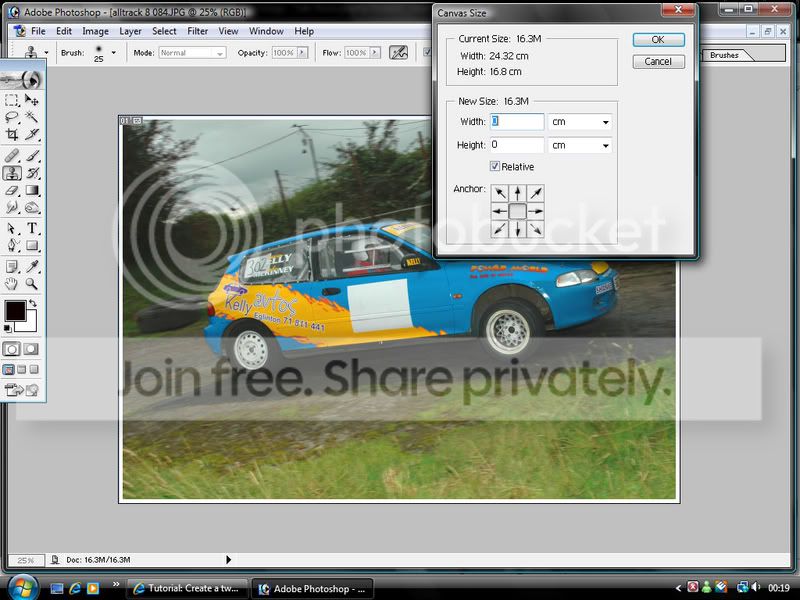
Task: Open the Image menu
Action: pyautogui.click(x=97, y=31)
